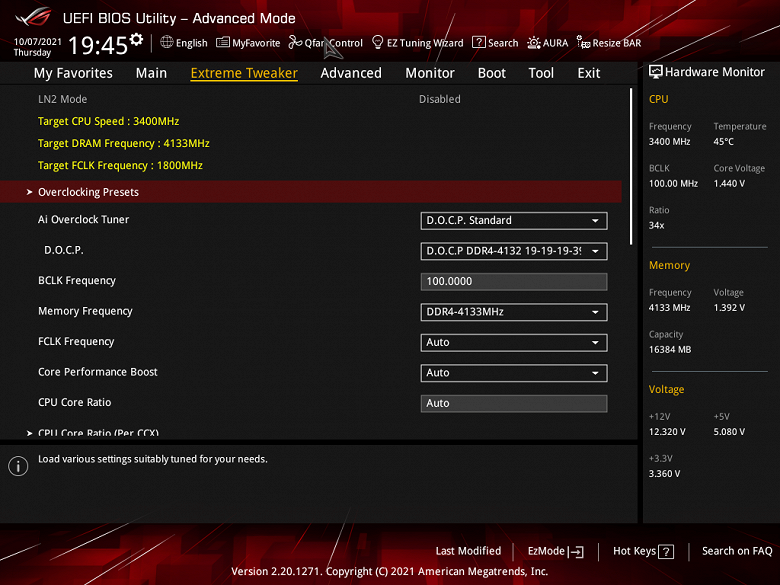Click Core Voltage 1.440 V value
This screenshot has height=585, width=780.
click(x=729, y=184)
